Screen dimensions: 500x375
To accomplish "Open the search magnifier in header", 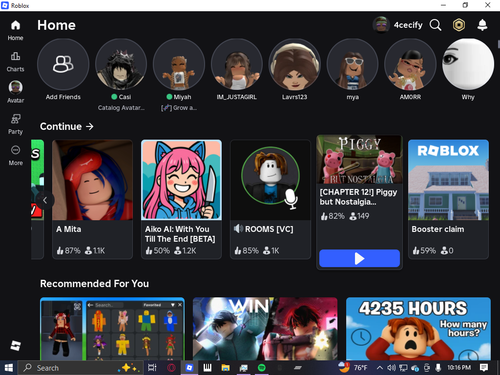I will point(435,25).
